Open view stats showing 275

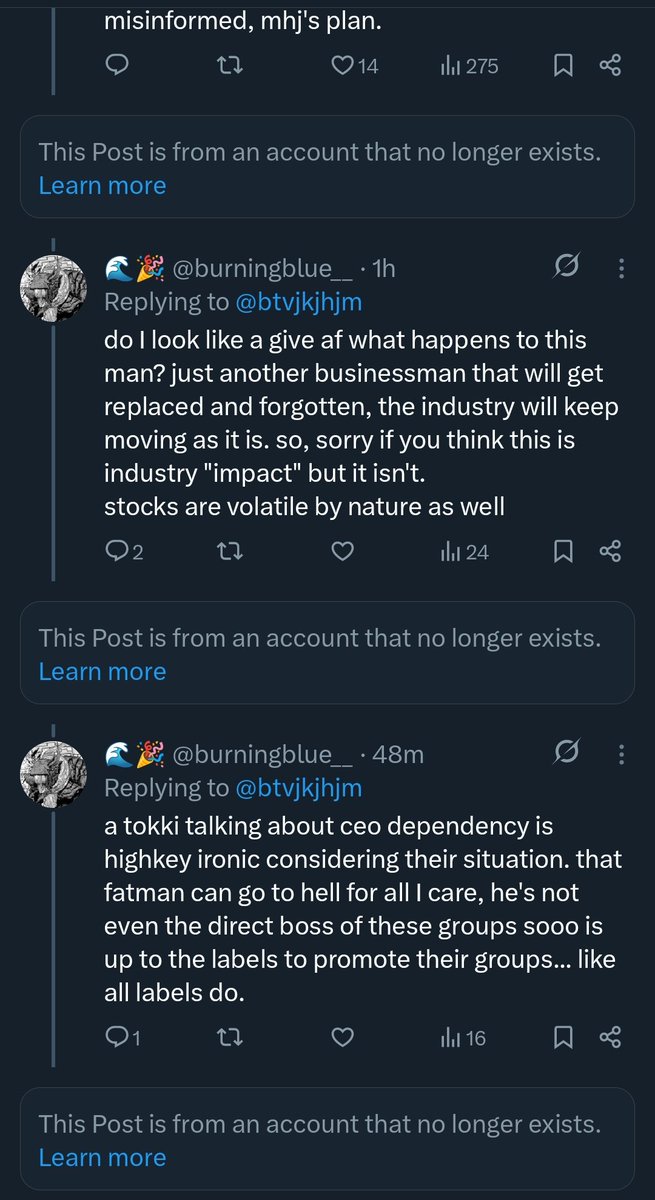tap(469, 67)
